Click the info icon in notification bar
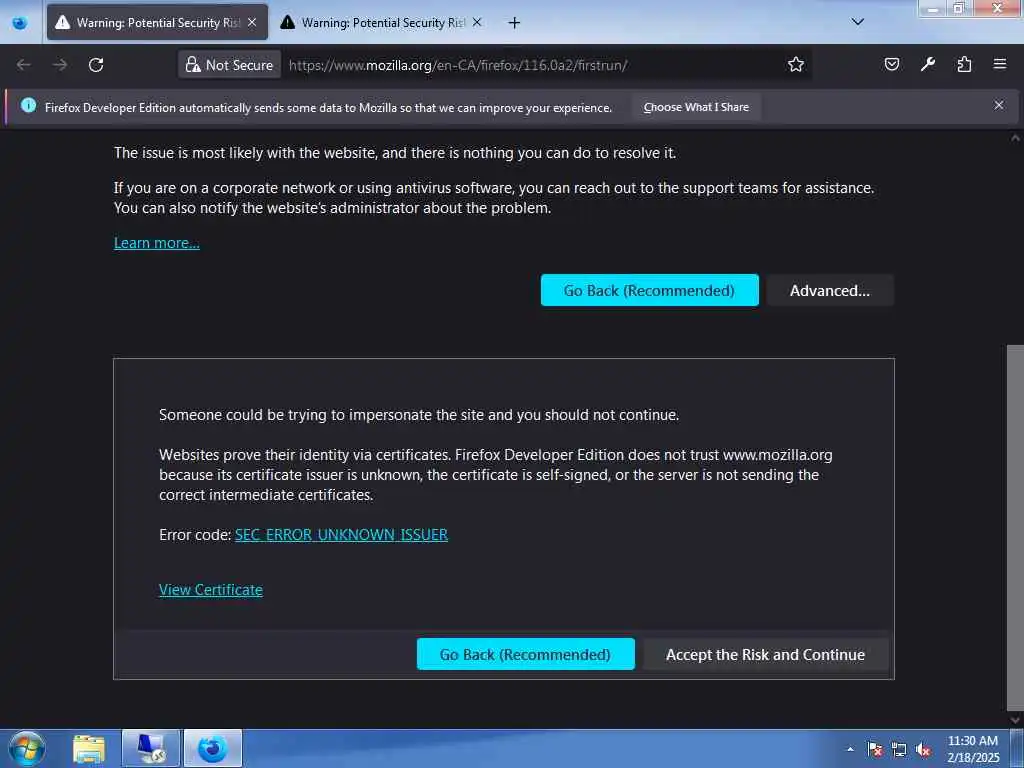 (28, 105)
